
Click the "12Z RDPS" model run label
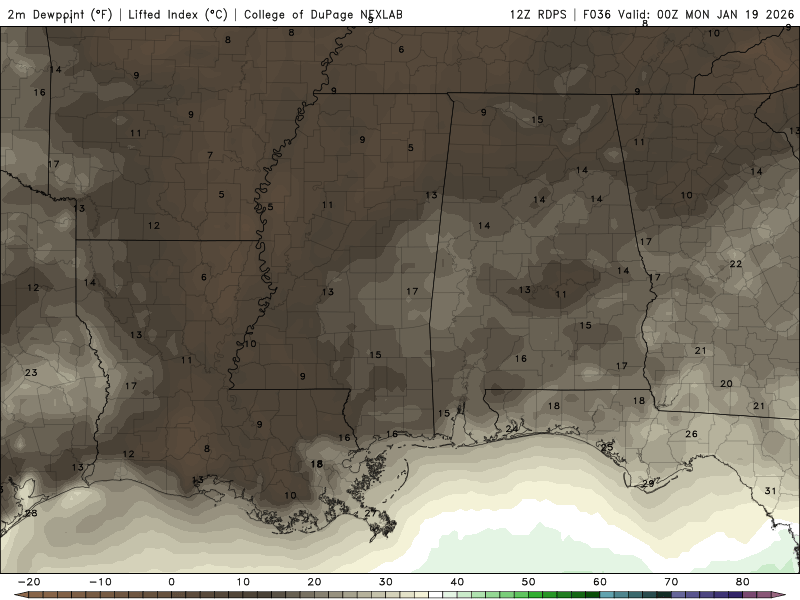tap(538, 14)
